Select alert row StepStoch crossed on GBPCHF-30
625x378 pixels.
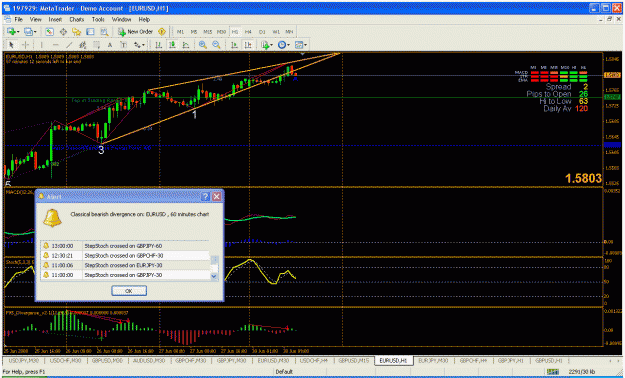pos(125,255)
